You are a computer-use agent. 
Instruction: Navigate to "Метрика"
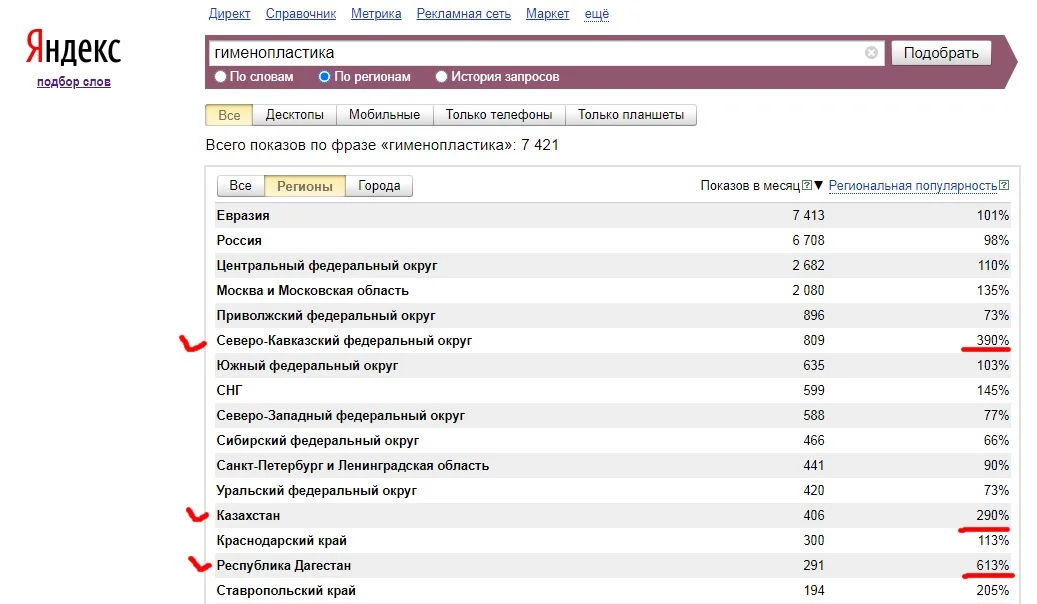coord(375,13)
